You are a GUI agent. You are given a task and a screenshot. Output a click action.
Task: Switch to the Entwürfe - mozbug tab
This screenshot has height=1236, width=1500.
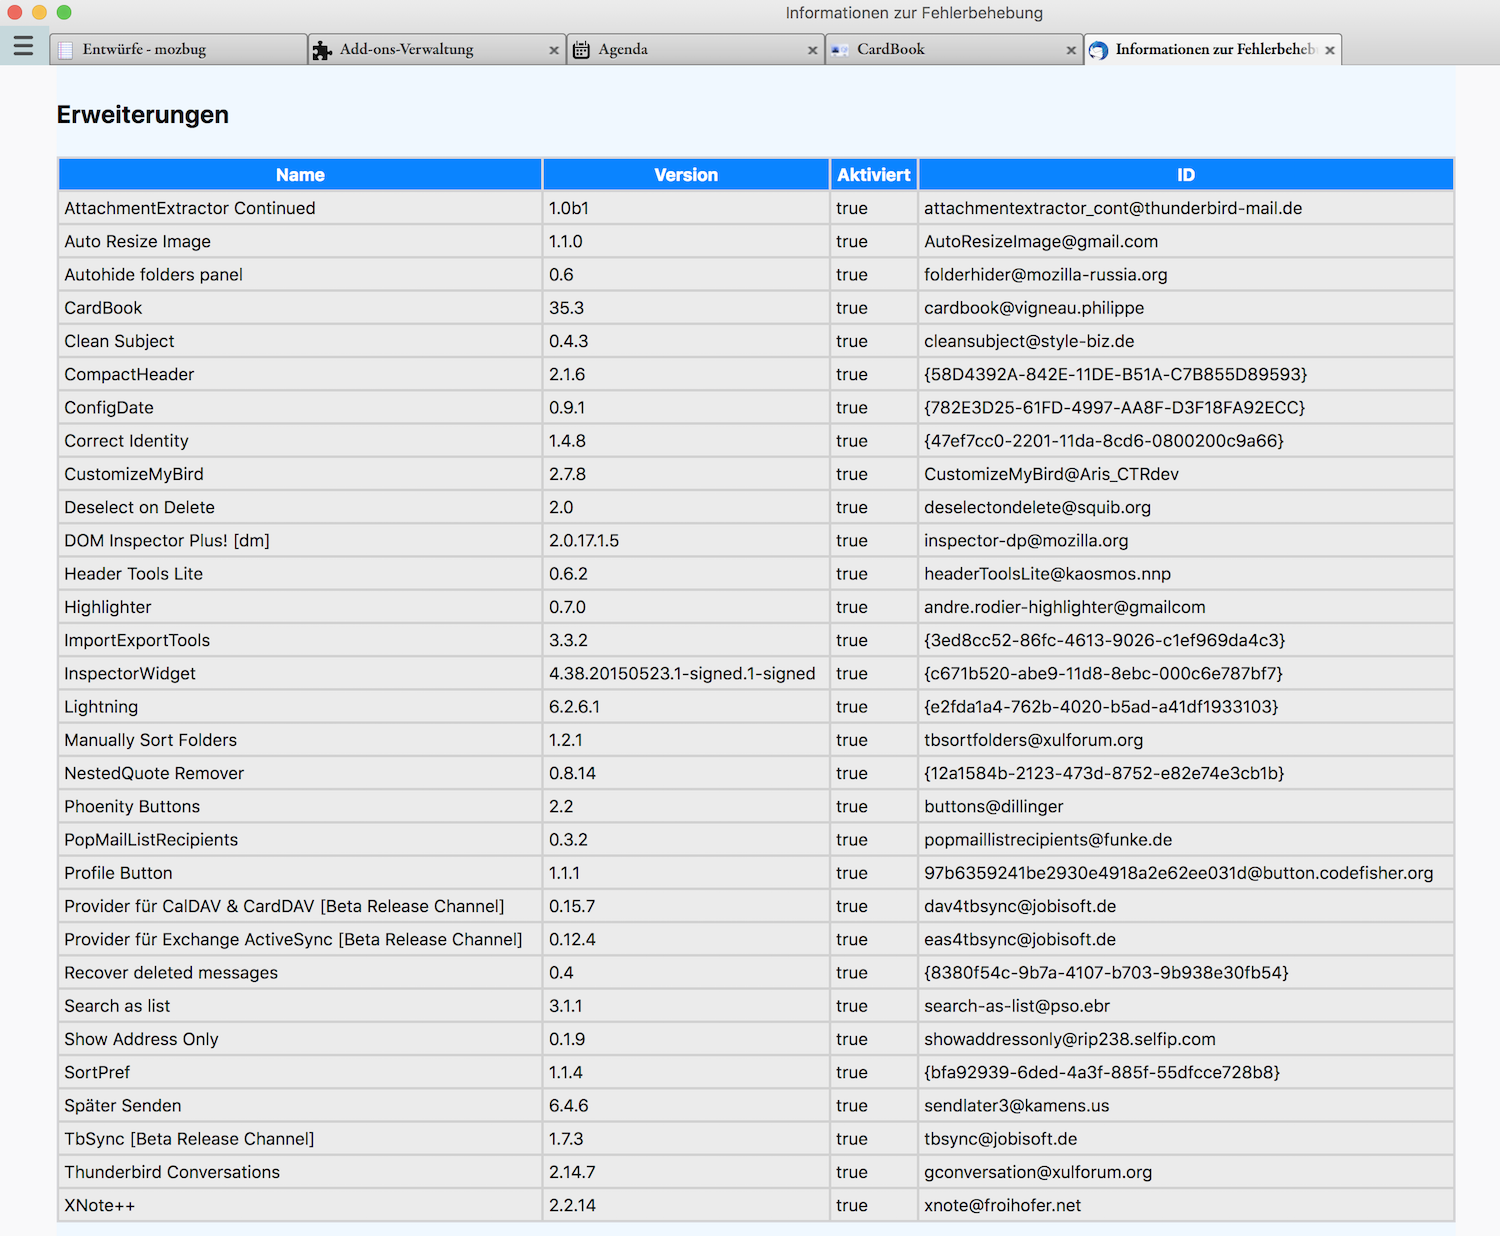click(179, 49)
